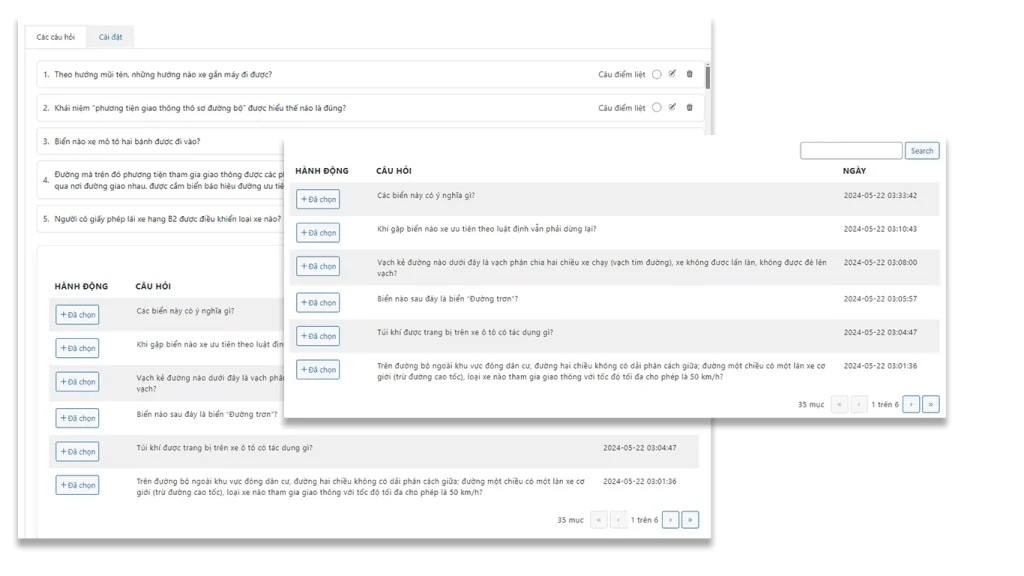1024x576 pixels.
Task: Delete question 1 with the trash icon
Action: 689,74
